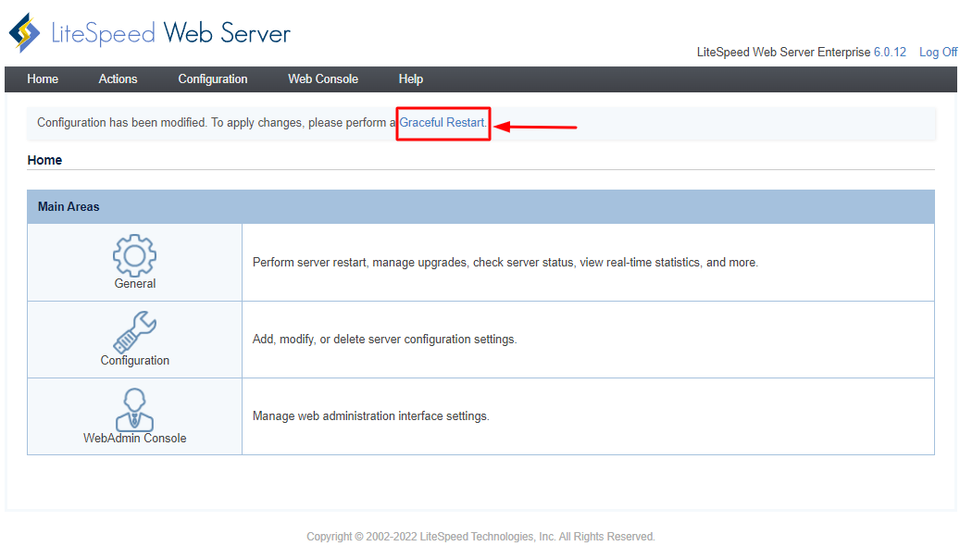Viewport: 960px width, 556px height.
Task: Click the LiteSpeed Web Server title text
Action: tap(171, 33)
